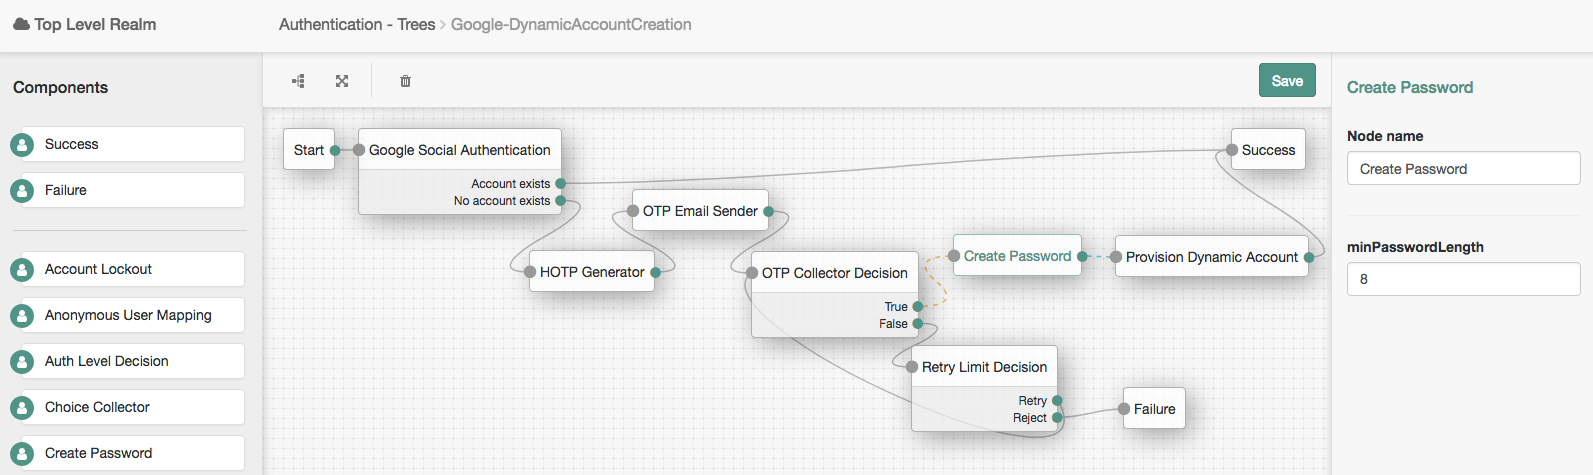
Task: Select the Create Password component in sidebar
Action: [x=133, y=453]
